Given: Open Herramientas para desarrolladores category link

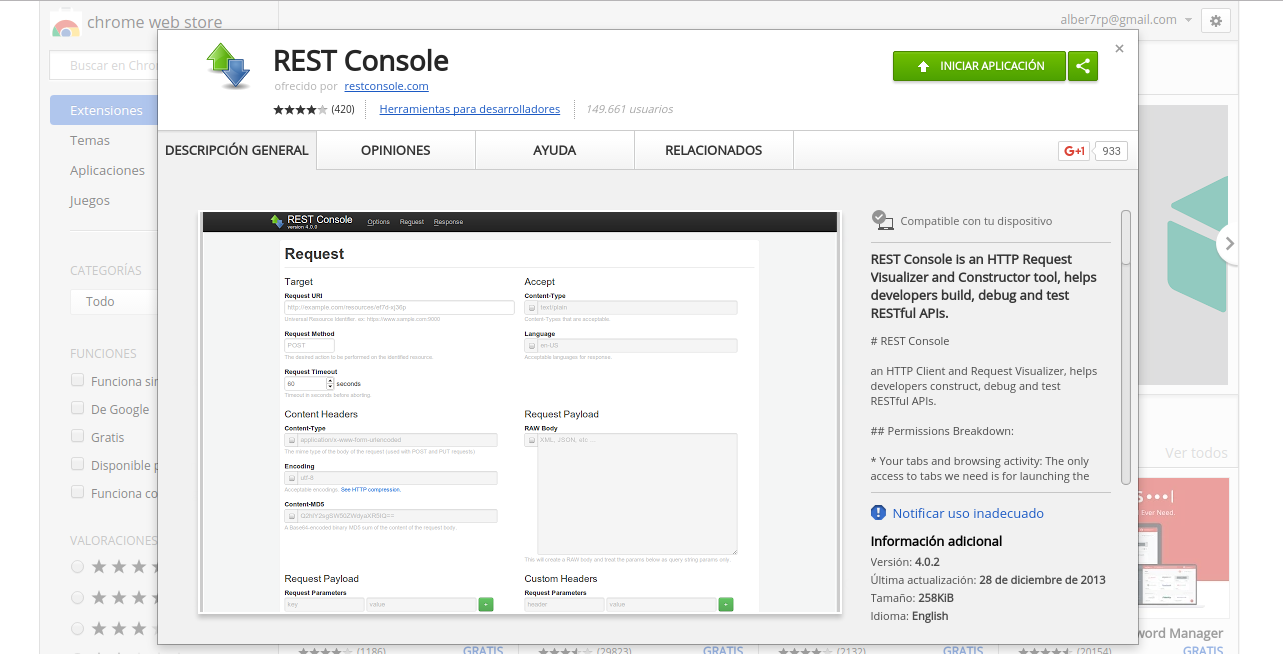Looking at the screenshot, I should point(470,109).
